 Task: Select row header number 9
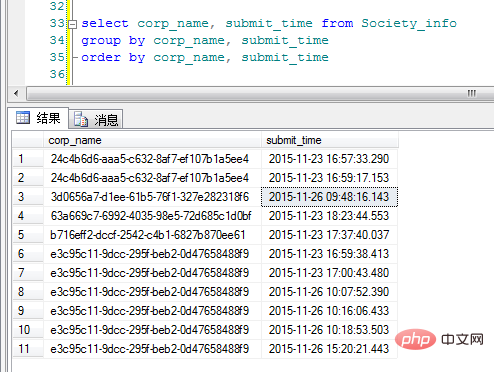28,311
